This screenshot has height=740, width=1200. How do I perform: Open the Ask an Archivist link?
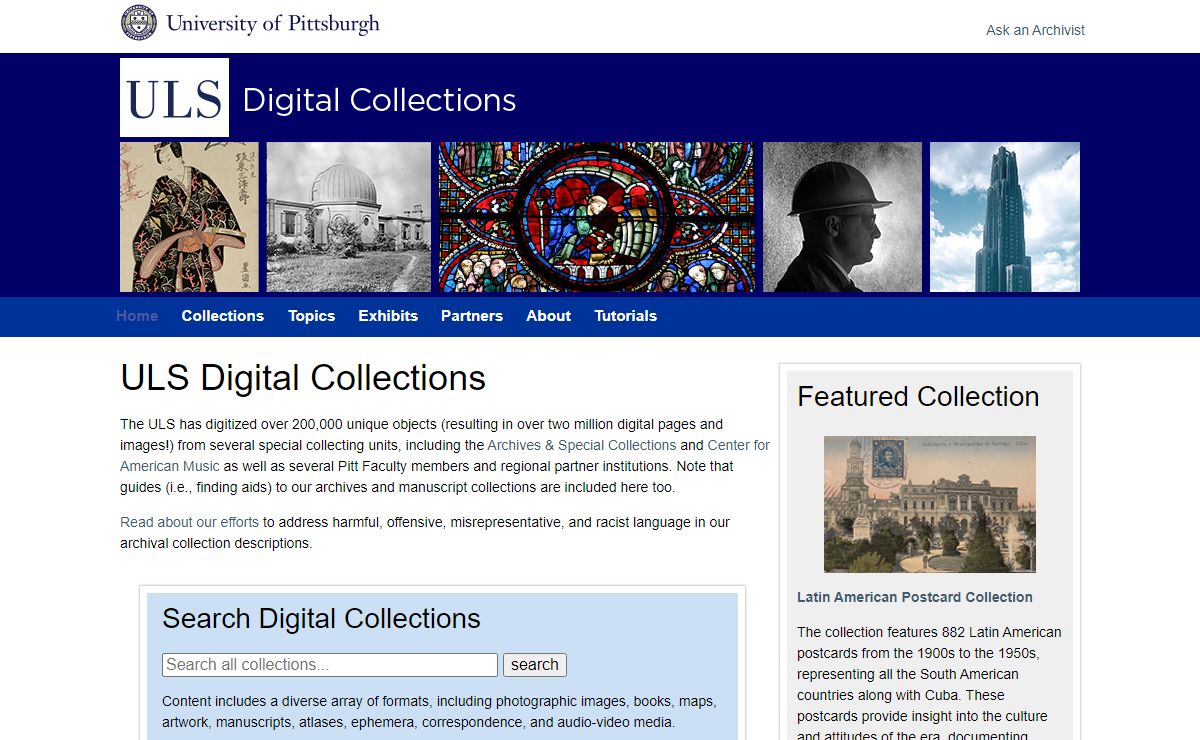(x=1035, y=30)
